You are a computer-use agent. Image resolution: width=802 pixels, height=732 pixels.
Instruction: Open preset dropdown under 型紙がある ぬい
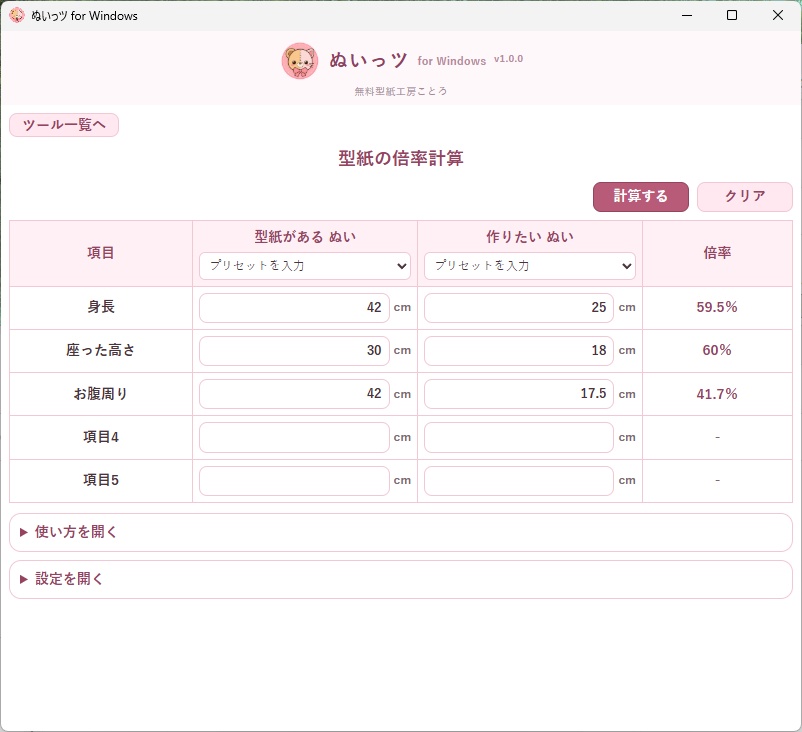[305, 265]
